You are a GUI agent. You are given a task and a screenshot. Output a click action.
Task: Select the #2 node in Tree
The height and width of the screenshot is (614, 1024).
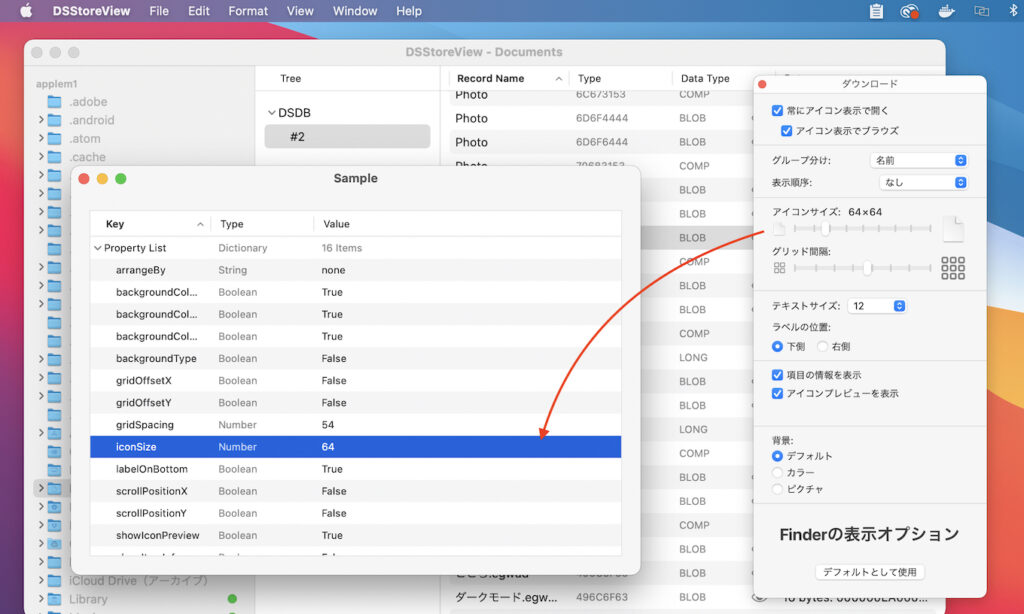347,137
